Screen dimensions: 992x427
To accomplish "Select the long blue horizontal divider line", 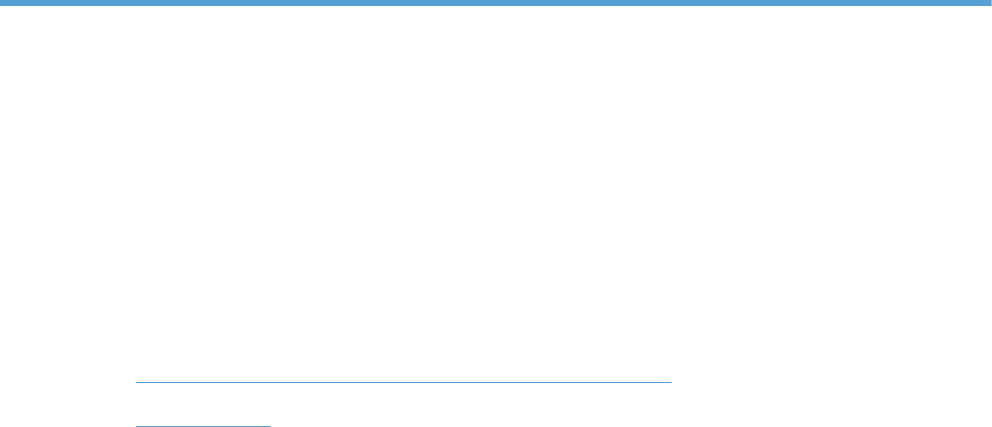I will pos(403,383).
